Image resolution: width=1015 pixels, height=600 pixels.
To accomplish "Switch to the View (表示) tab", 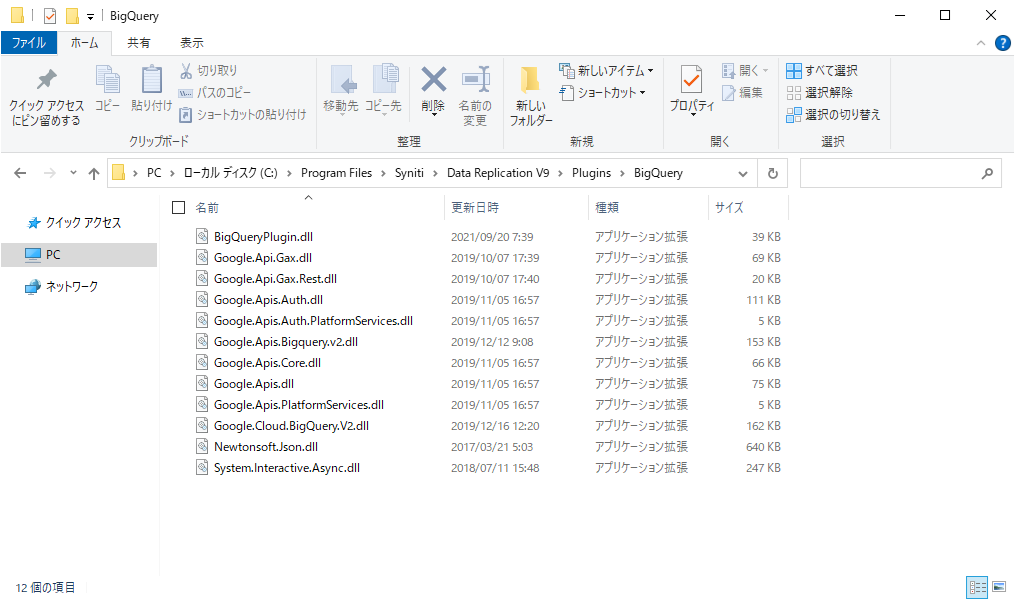I will [x=192, y=43].
